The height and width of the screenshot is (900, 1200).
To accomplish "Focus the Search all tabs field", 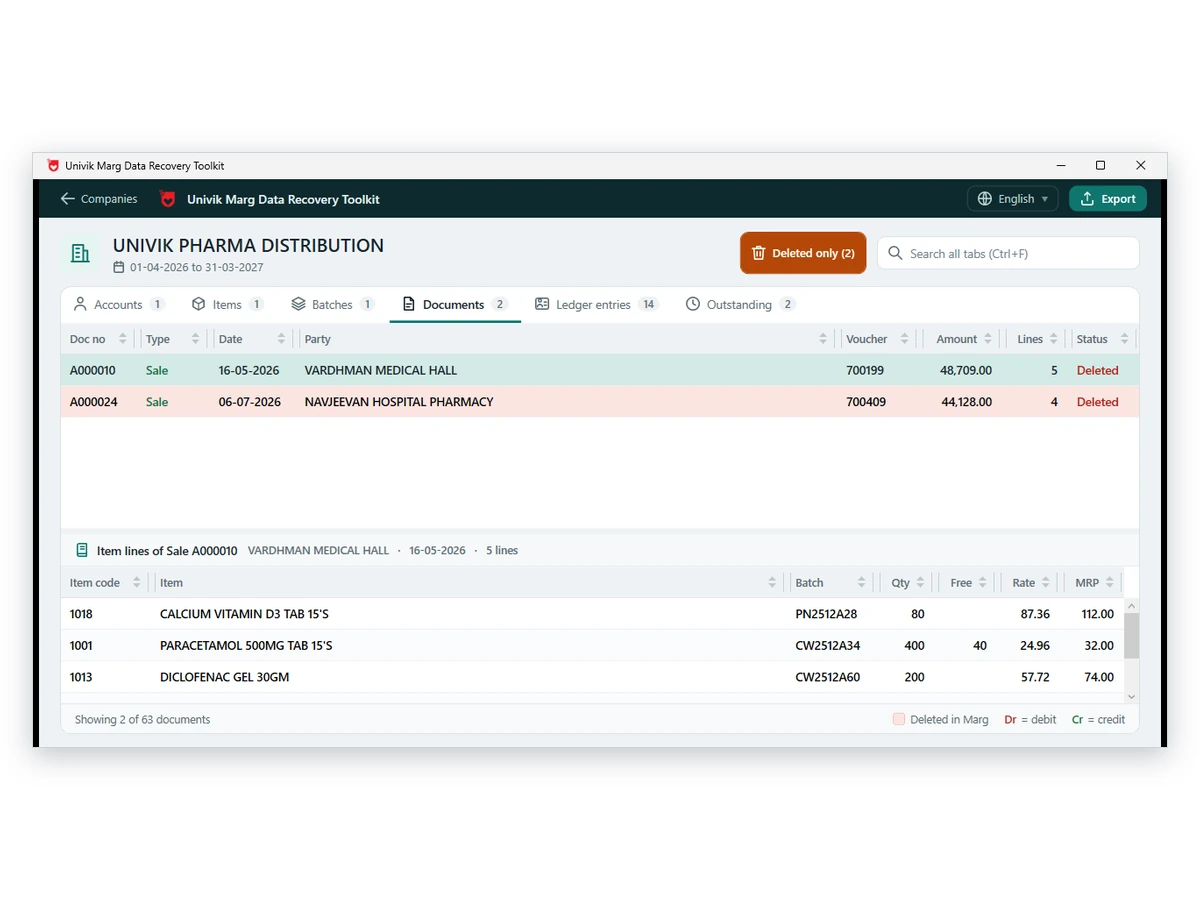I will tap(1008, 253).
